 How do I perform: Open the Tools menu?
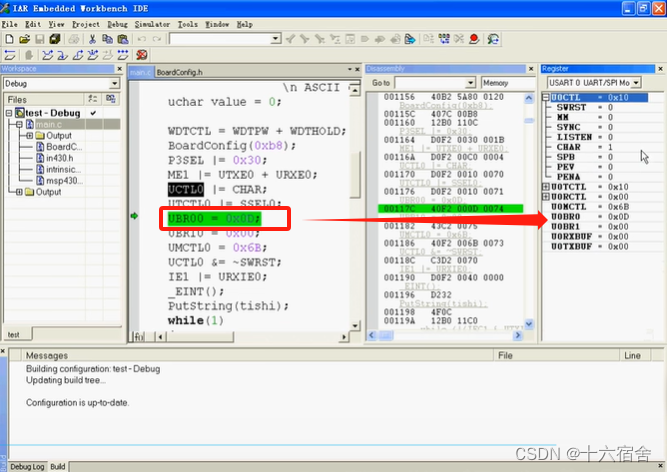pos(187,24)
